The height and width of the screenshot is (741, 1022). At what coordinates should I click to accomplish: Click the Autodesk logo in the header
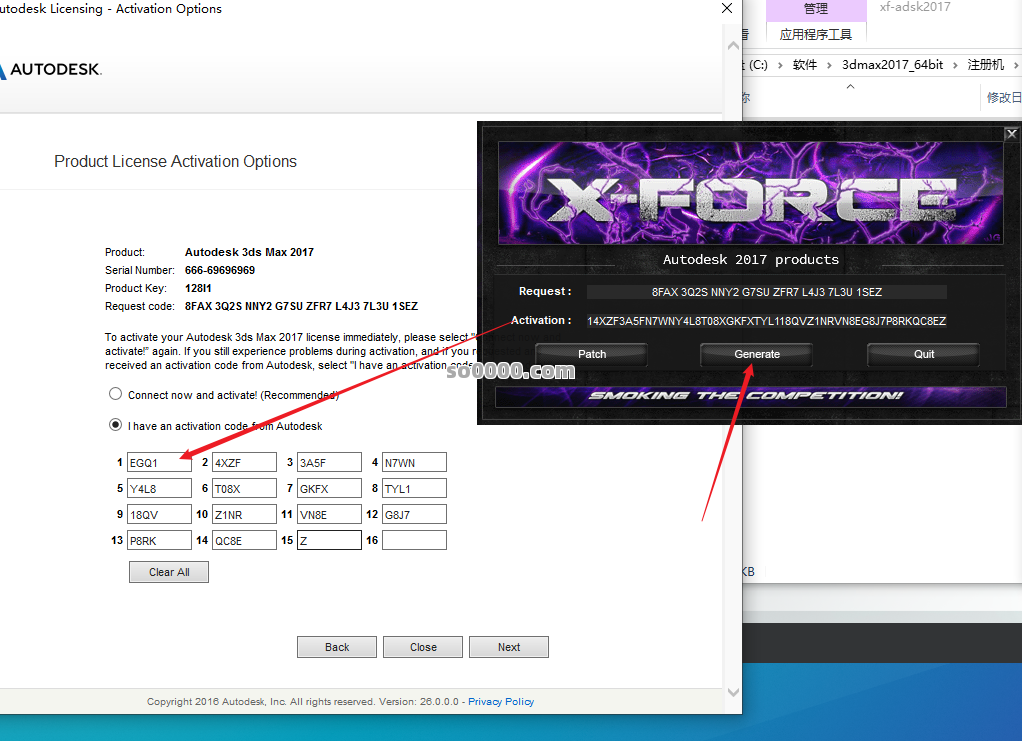50,69
